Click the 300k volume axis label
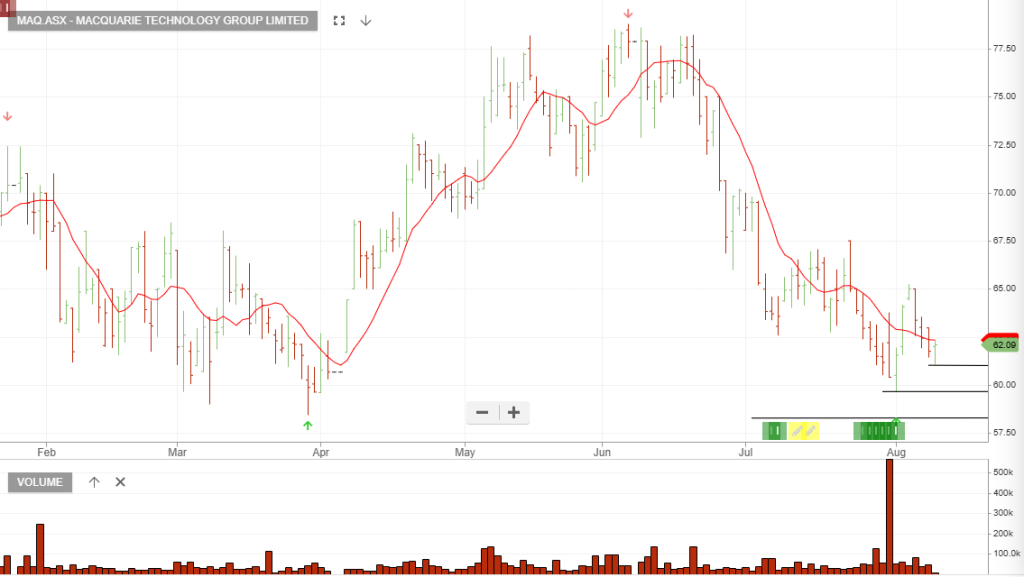Screen dimensions: 1024x577 coord(1003,513)
